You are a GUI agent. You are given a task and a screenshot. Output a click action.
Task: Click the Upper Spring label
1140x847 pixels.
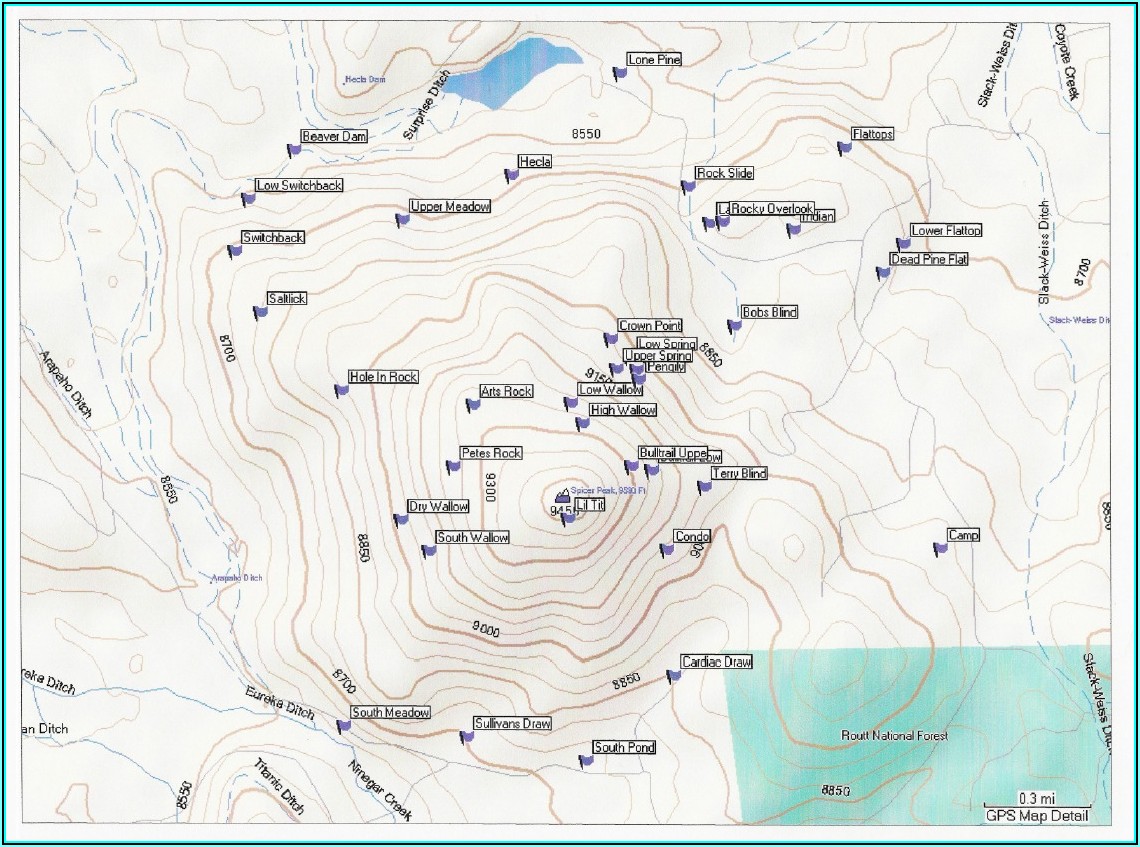pyautogui.click(x=658, y=356)
